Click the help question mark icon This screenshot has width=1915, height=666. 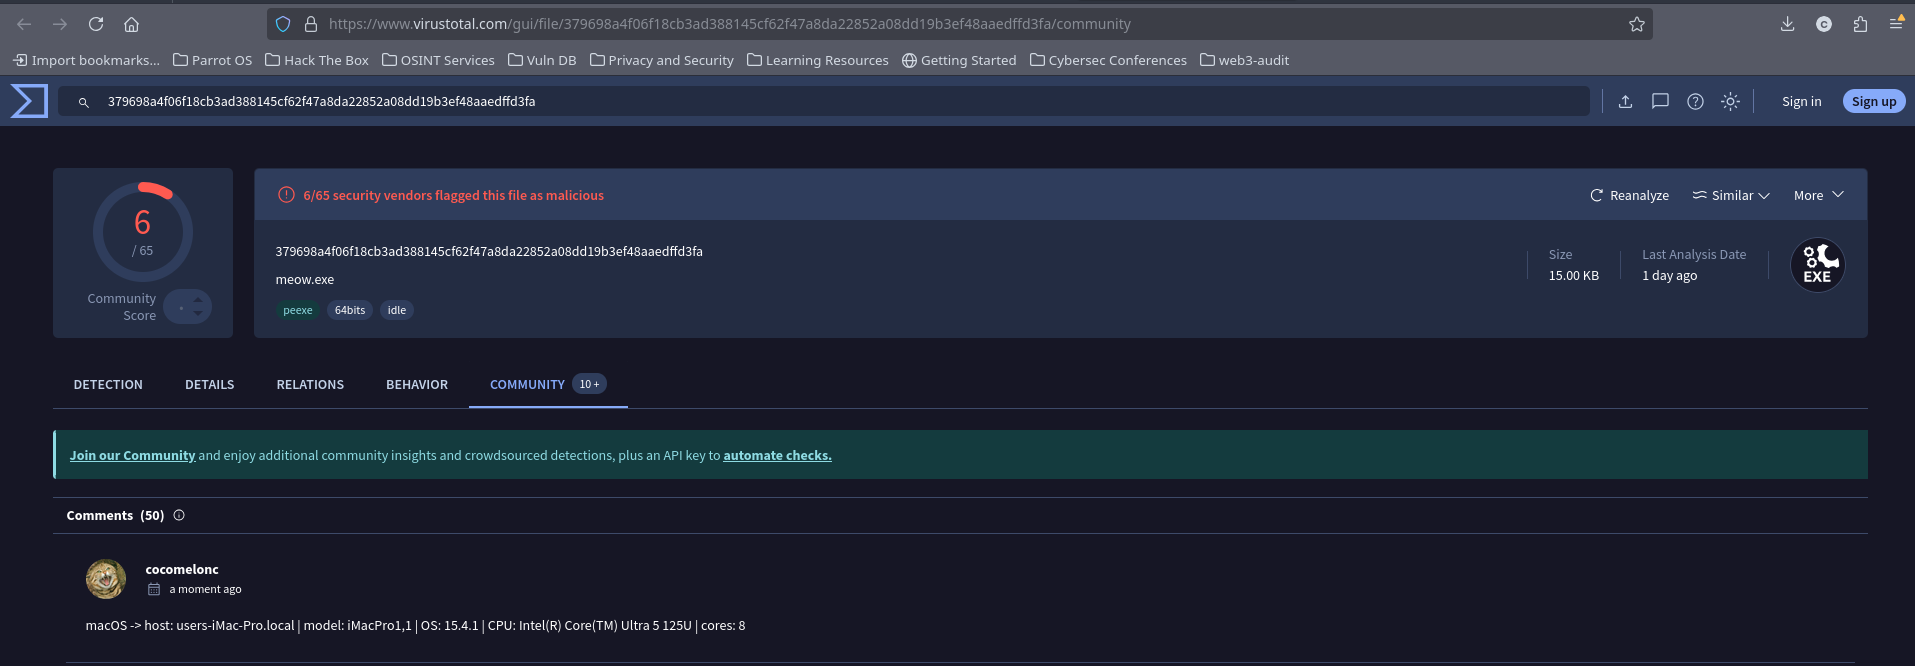1695,101
